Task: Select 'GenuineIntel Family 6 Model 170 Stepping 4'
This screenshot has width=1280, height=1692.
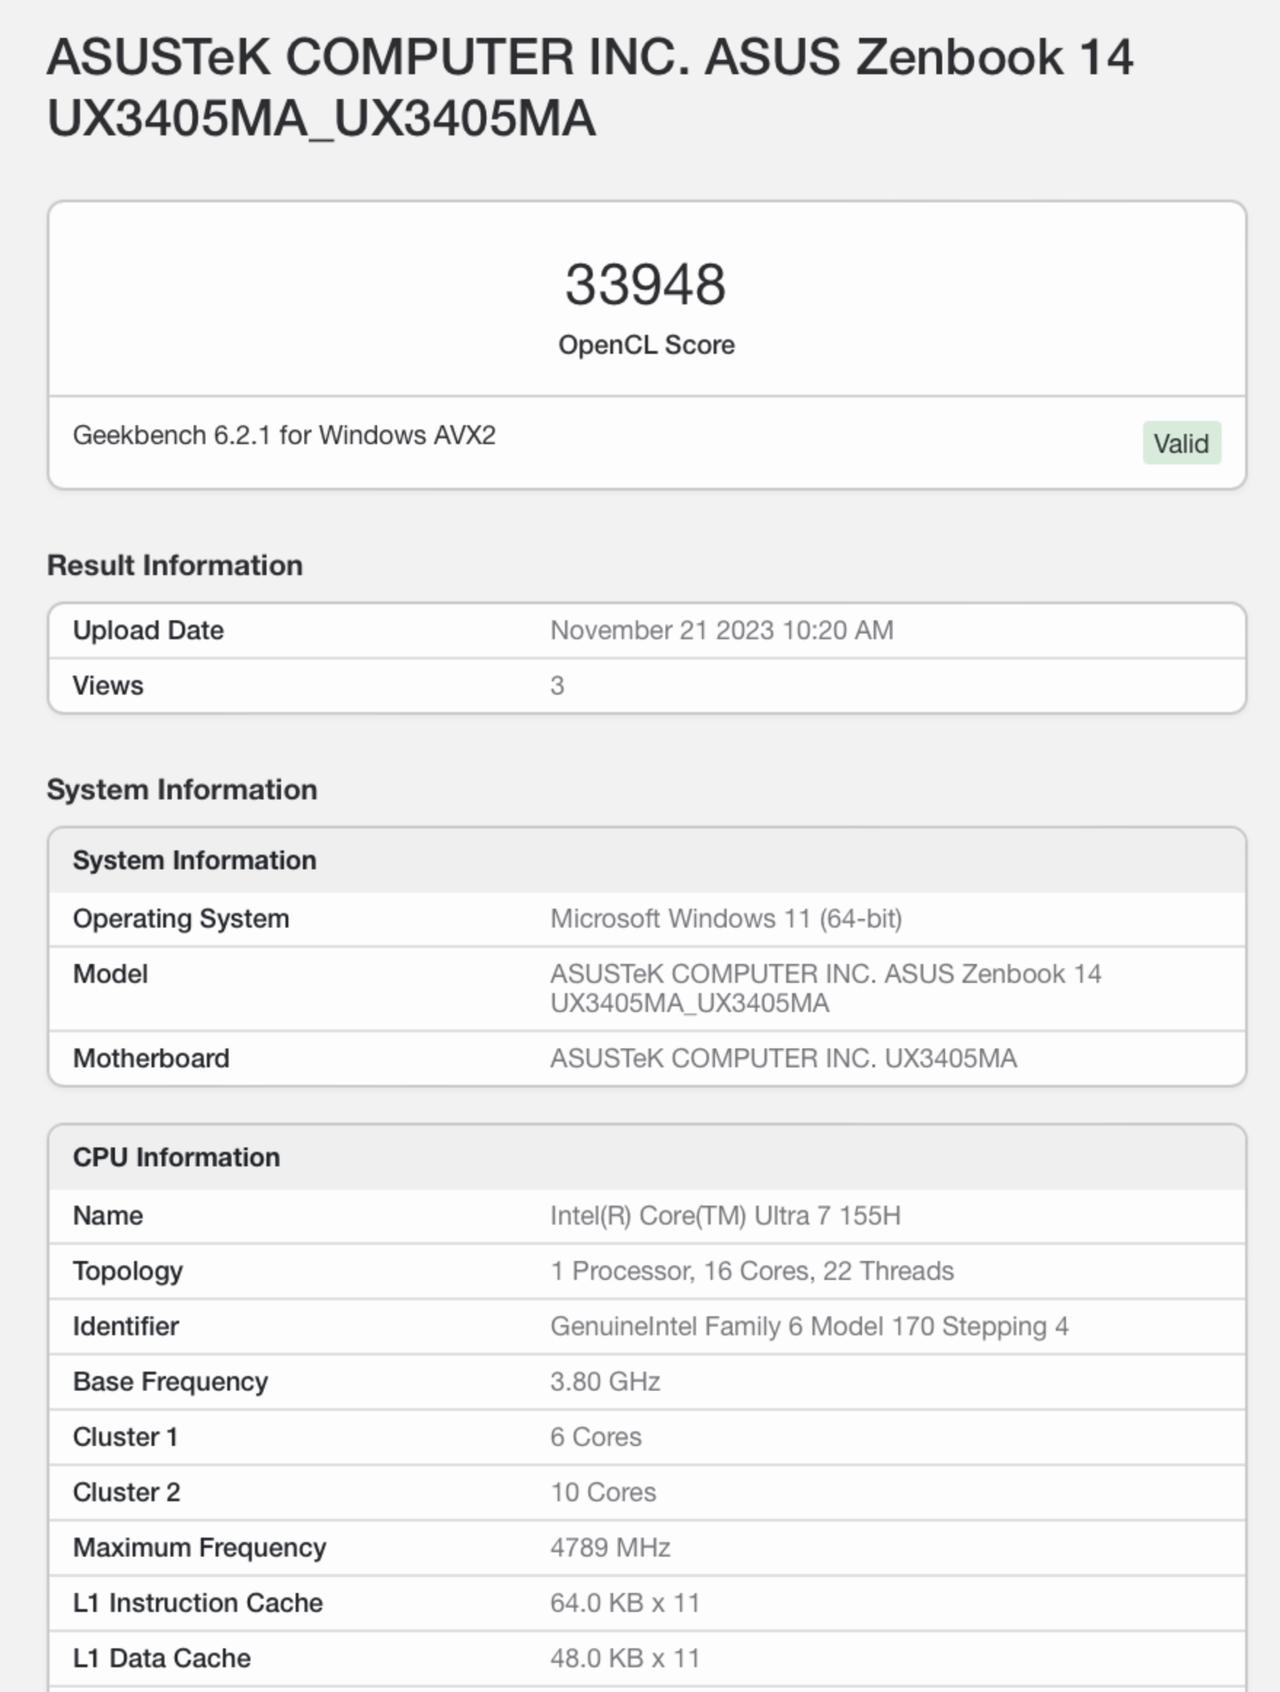Action: click(809, 1326)
